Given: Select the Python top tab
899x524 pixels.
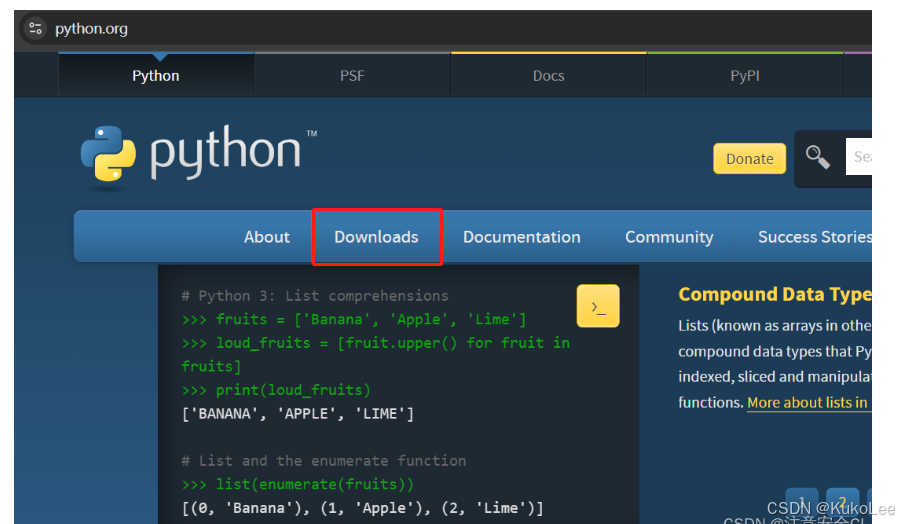Looking at the screenshot, I should click(156, 75).
